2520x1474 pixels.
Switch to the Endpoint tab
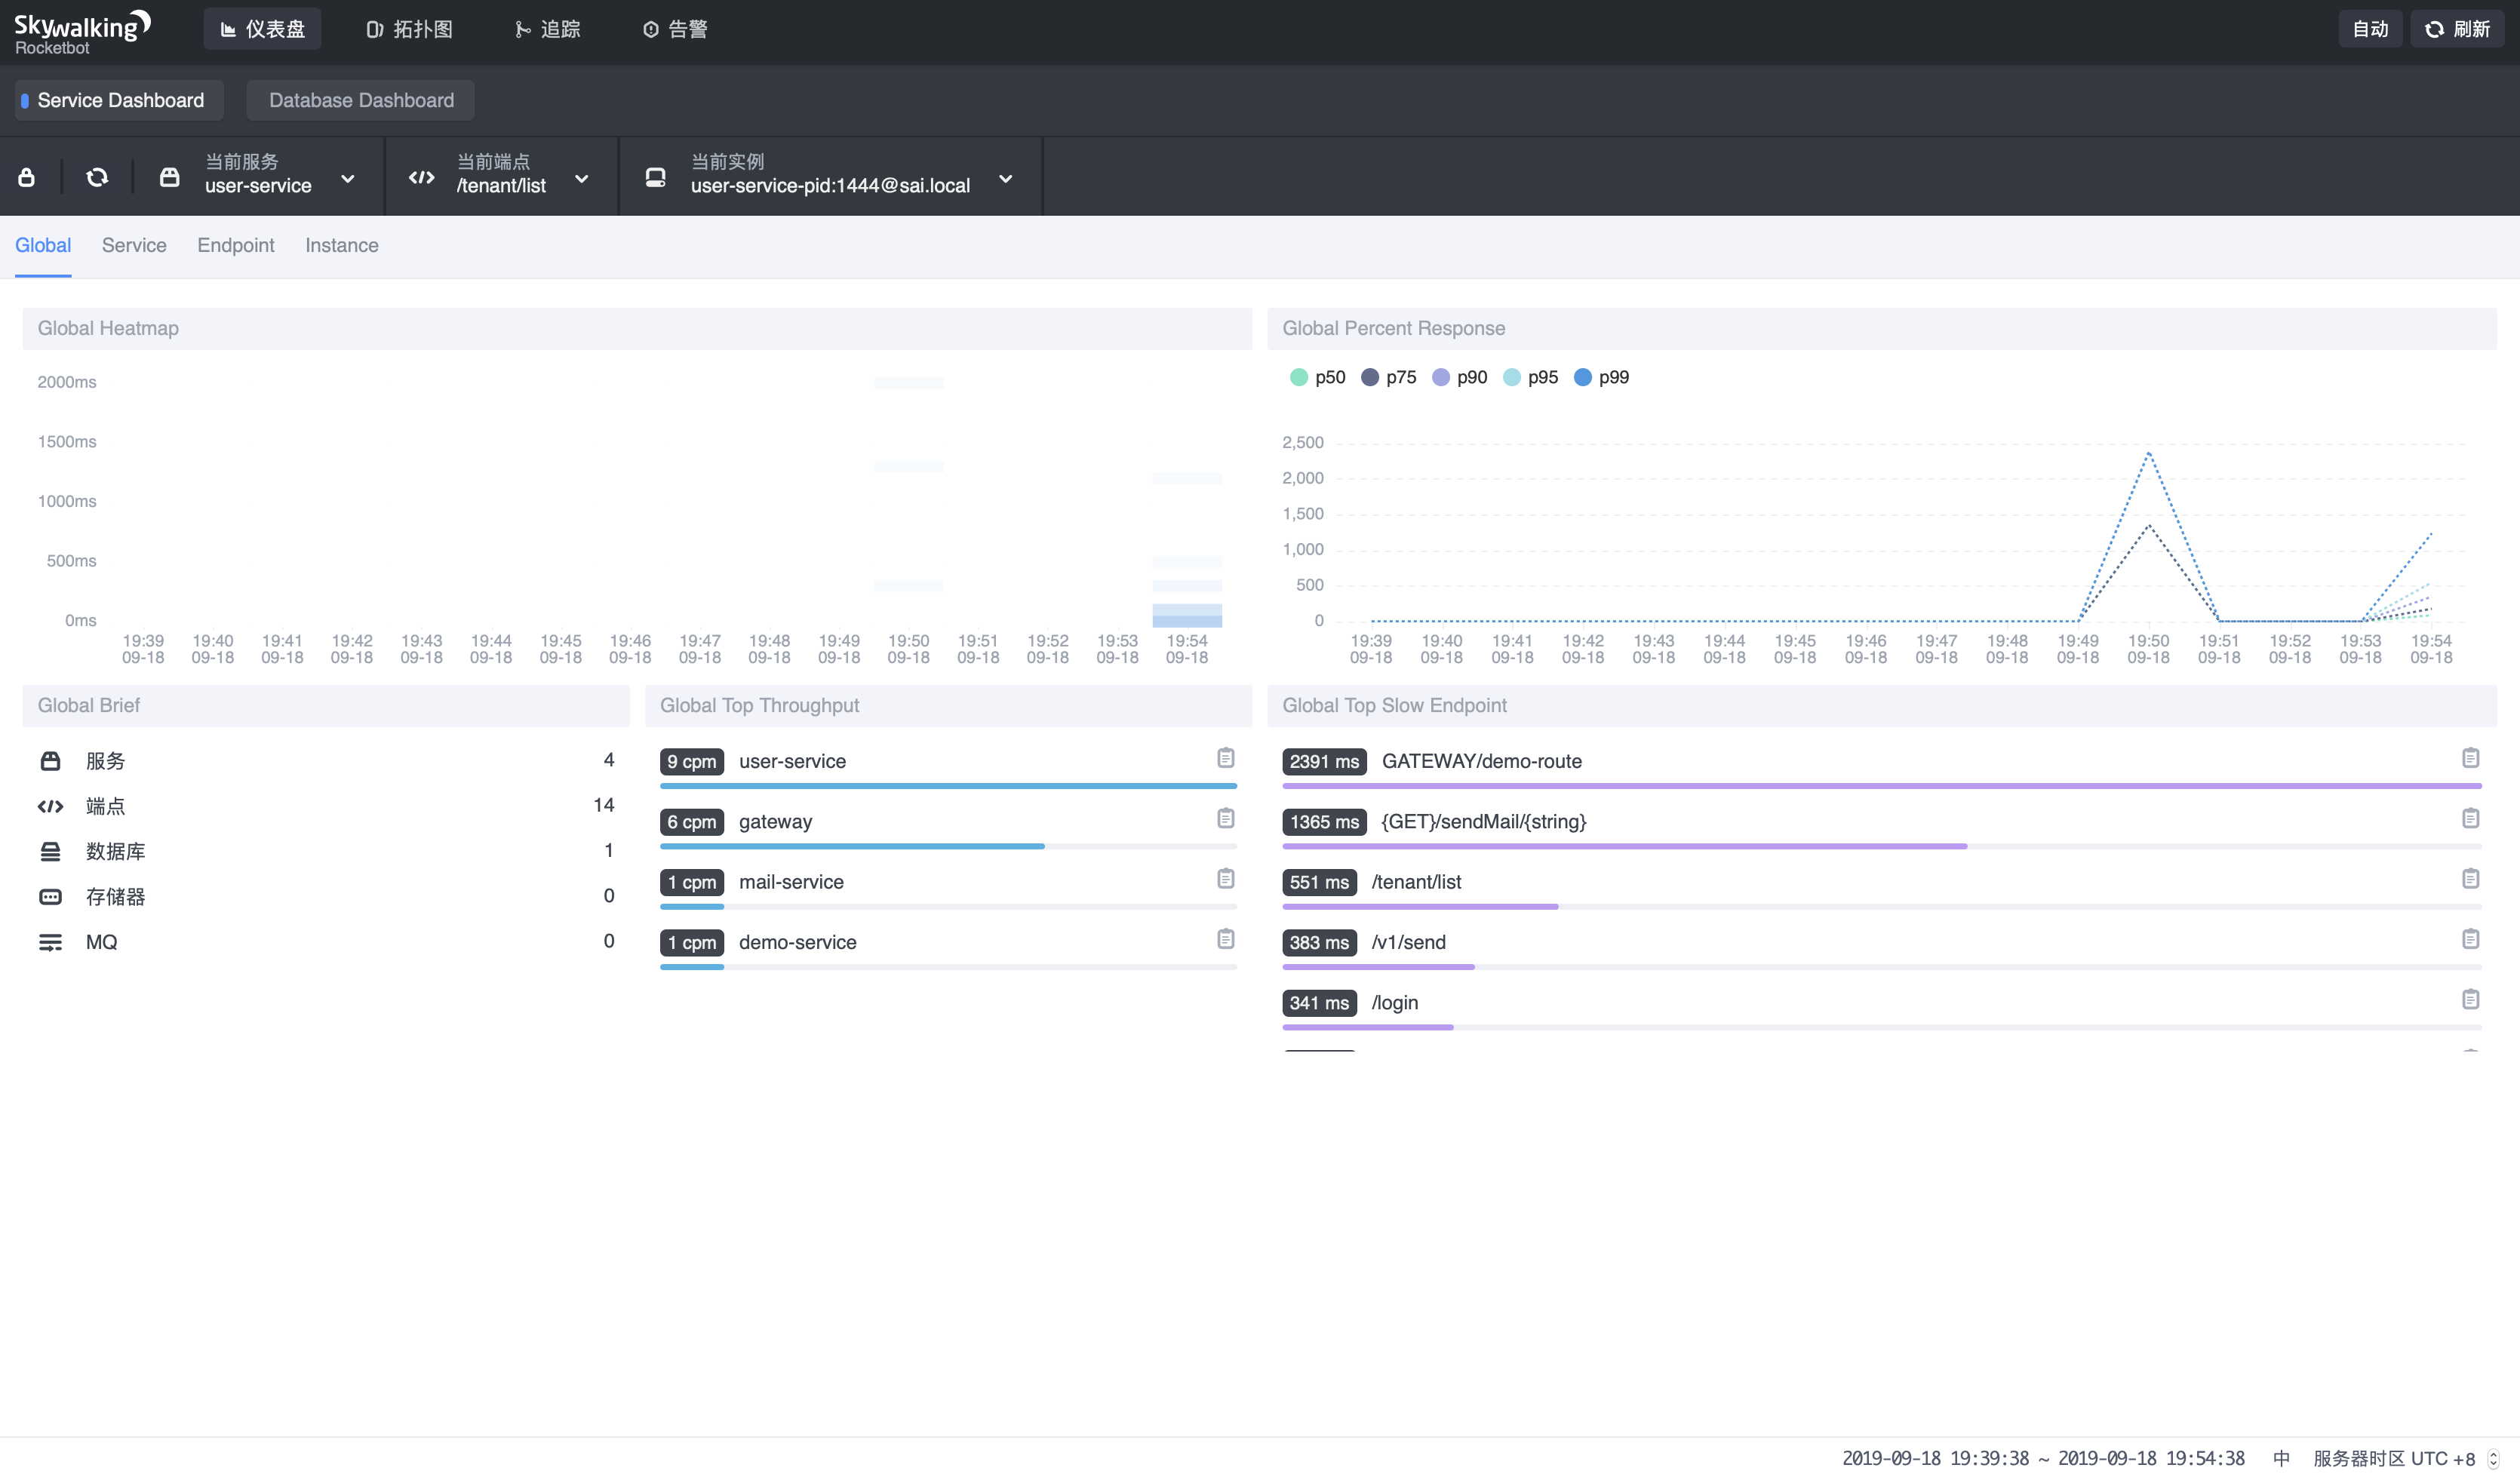[236, 245]
